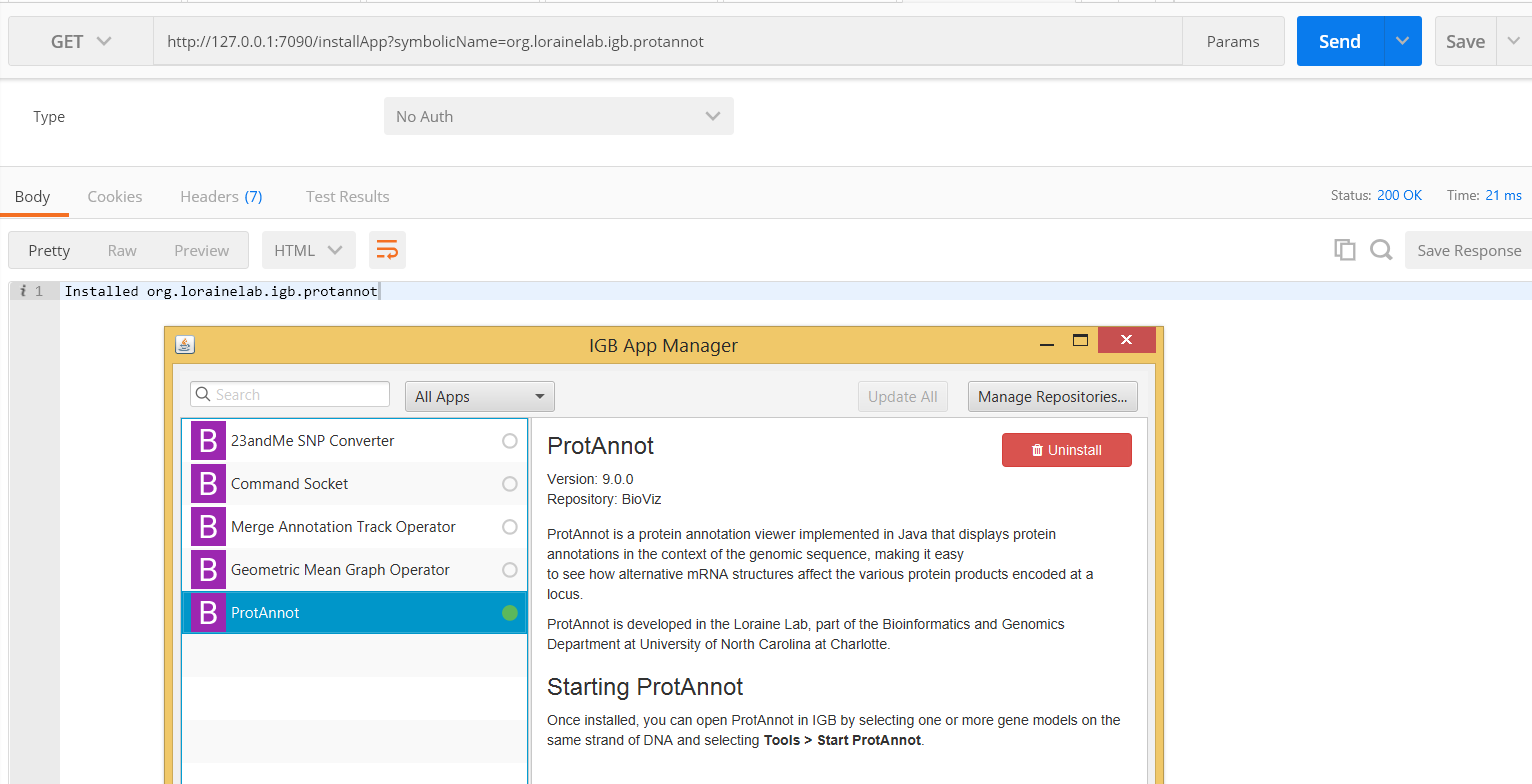Click the Manage Repositories button

1052,397
